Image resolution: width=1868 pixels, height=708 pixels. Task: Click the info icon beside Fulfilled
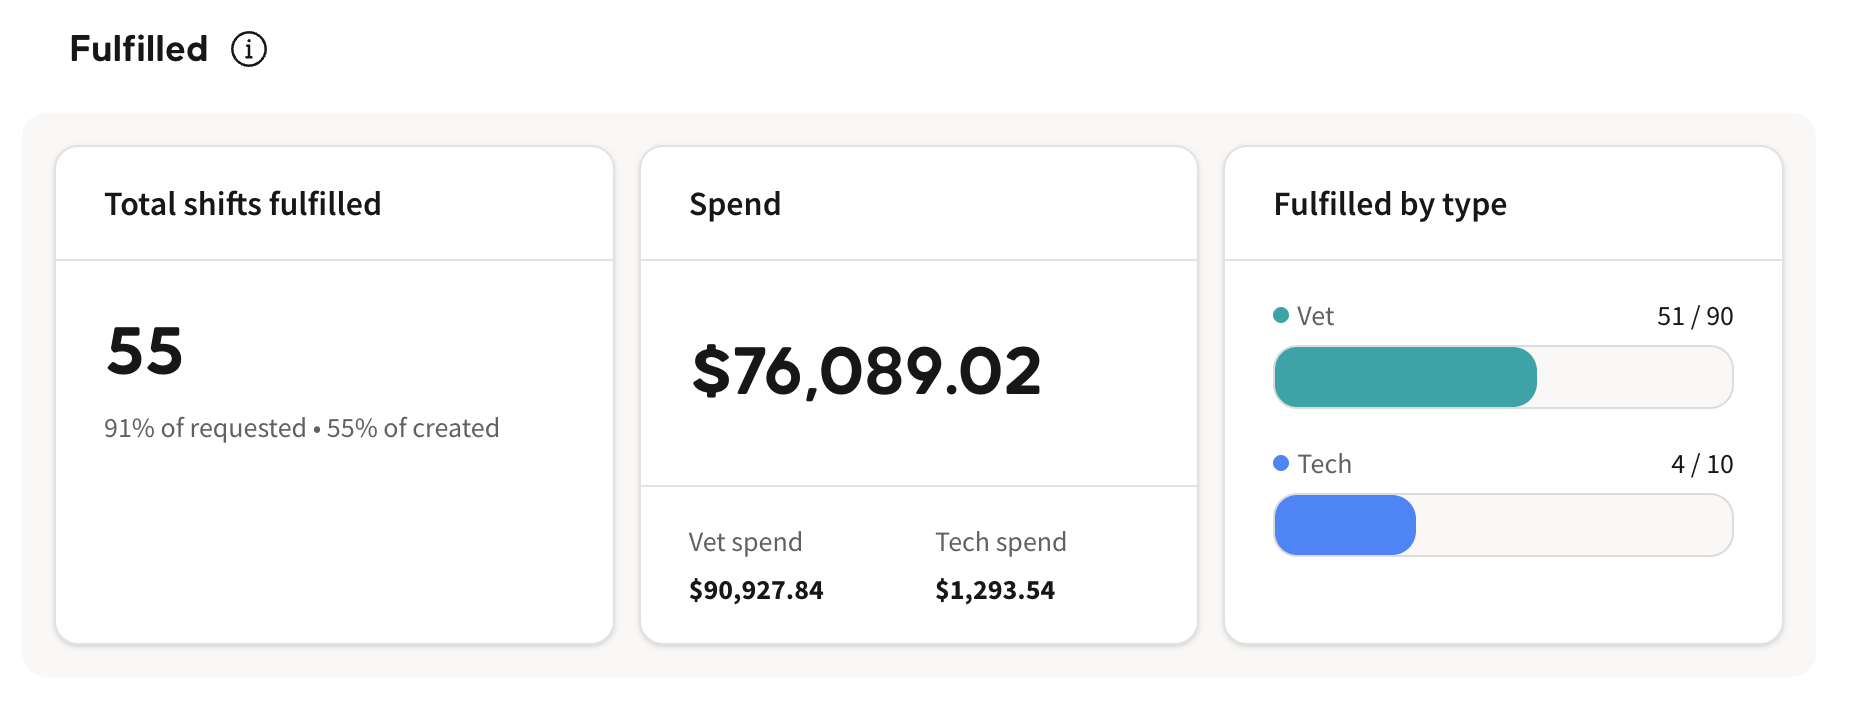(249, 49)
